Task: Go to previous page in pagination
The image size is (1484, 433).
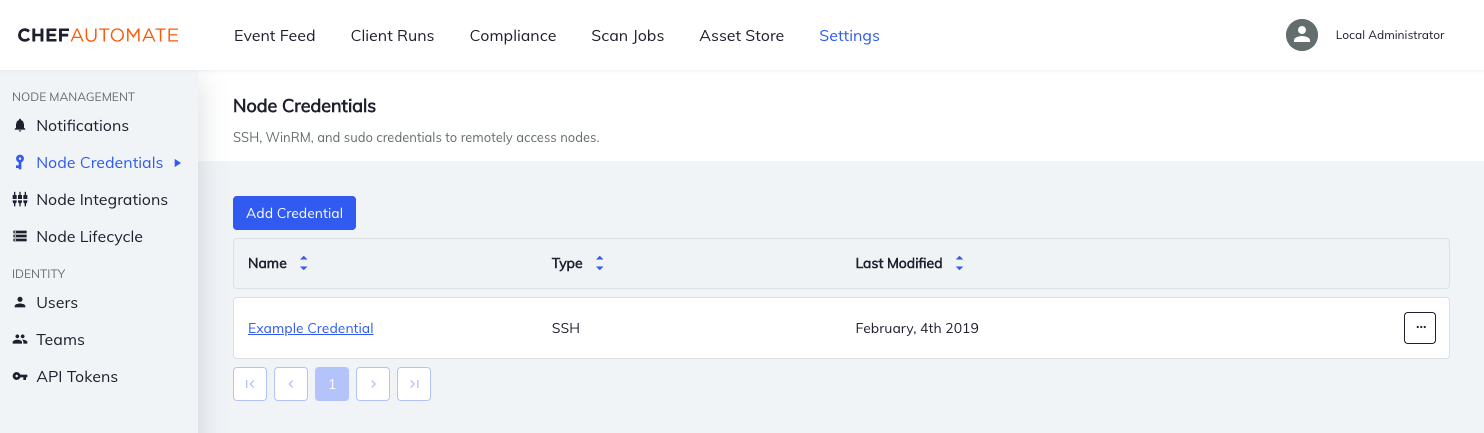Action: click(x=291, y=384)
